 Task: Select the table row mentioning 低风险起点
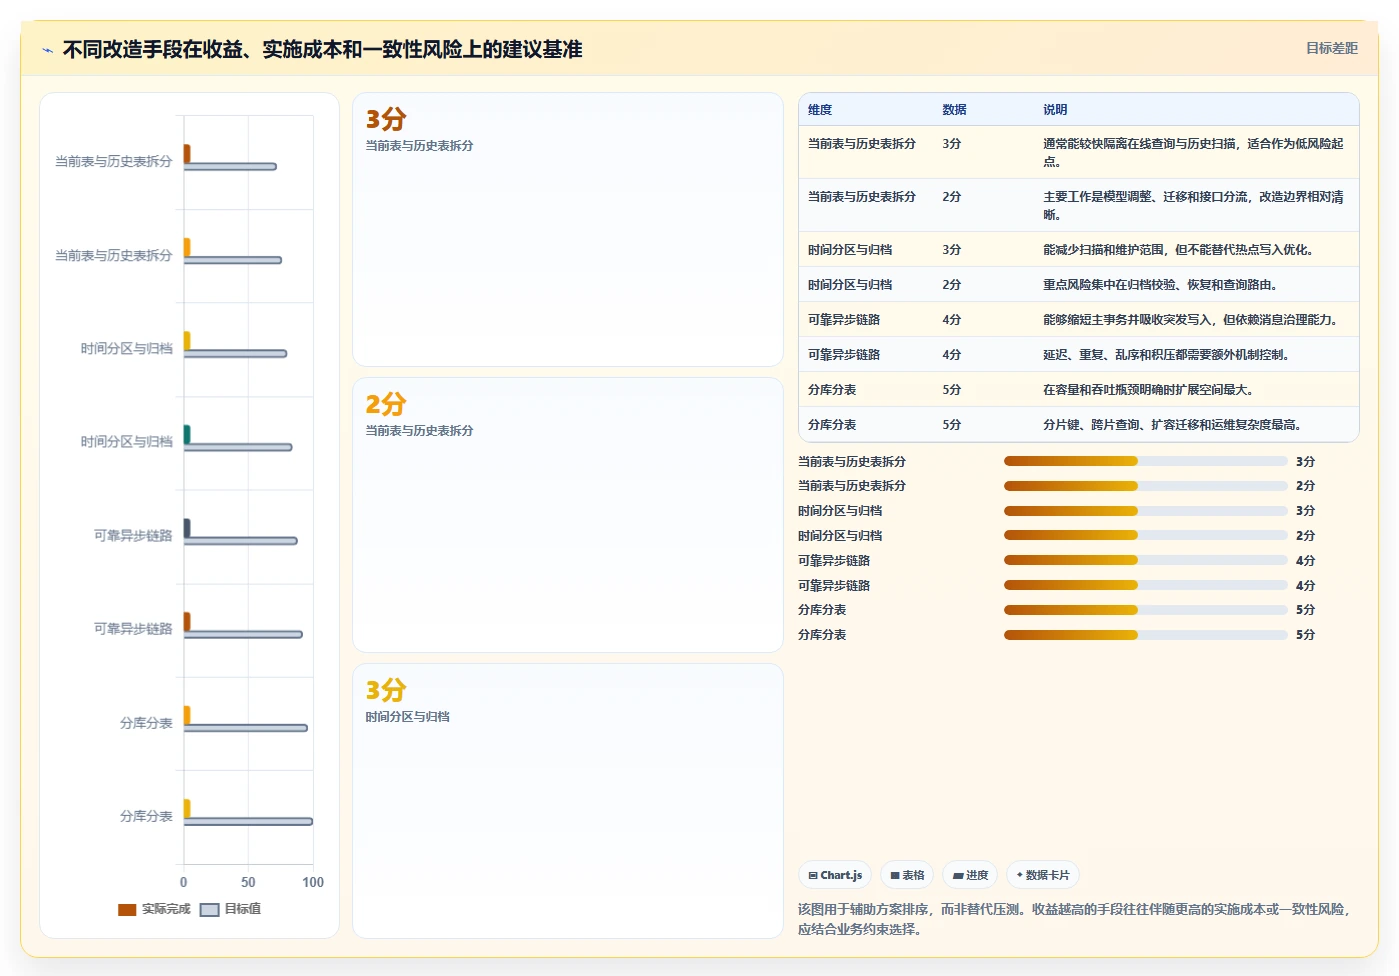pos(1079,152)
